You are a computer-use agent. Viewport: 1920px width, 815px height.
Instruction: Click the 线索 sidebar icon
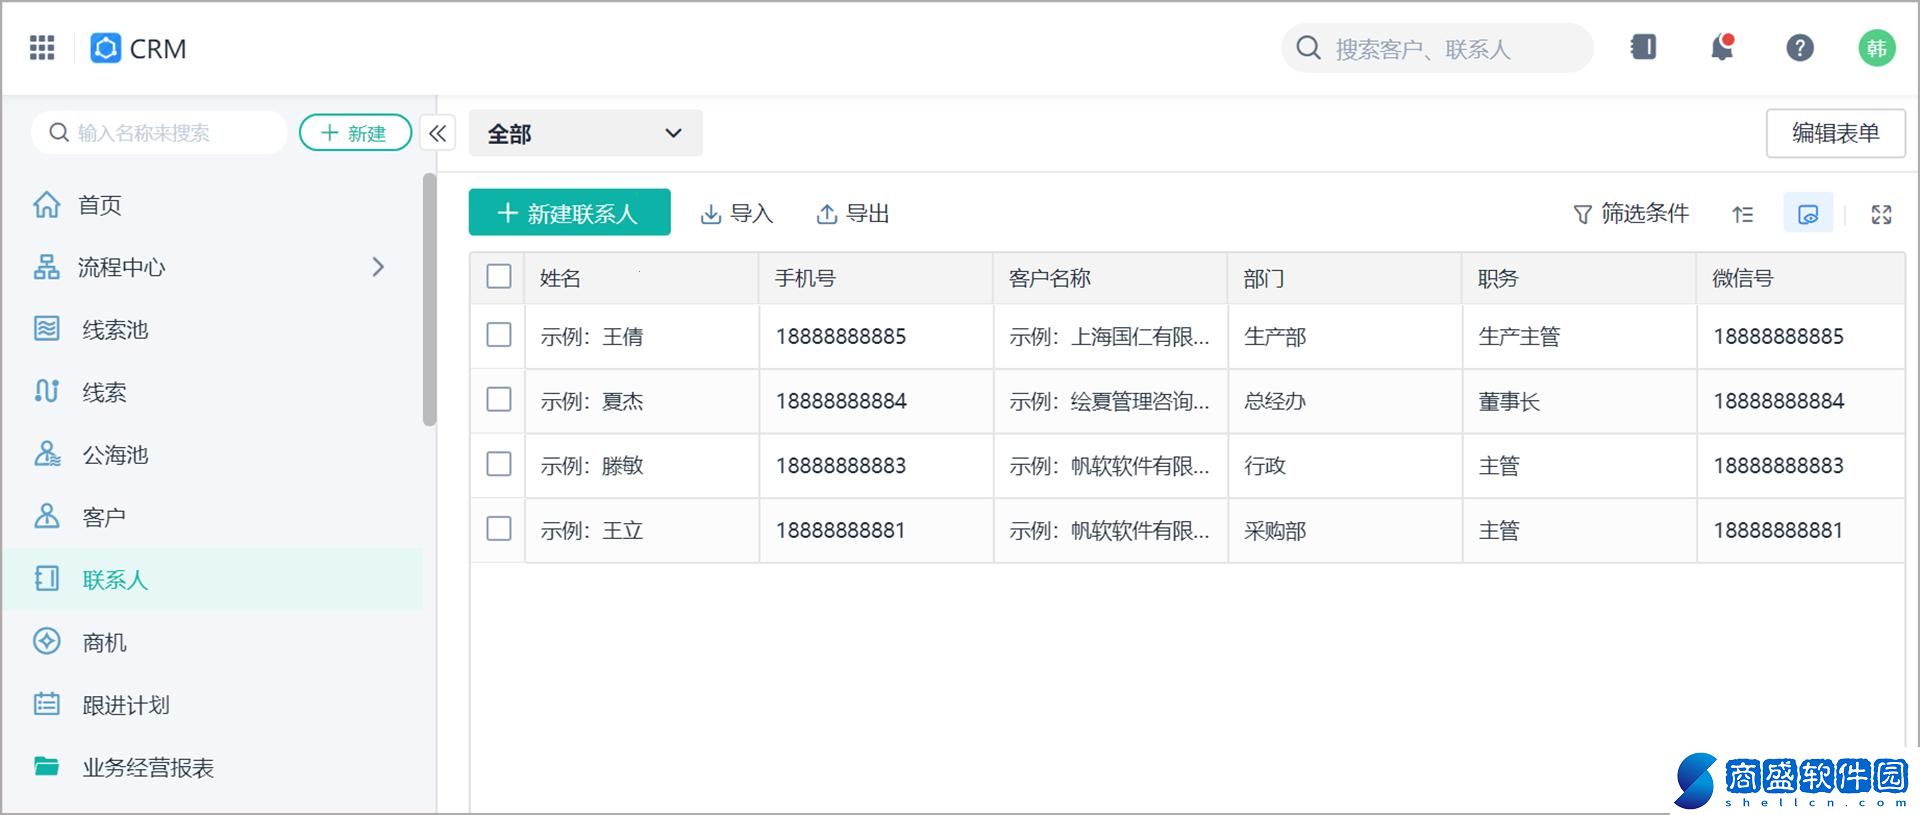click(47, 391)
